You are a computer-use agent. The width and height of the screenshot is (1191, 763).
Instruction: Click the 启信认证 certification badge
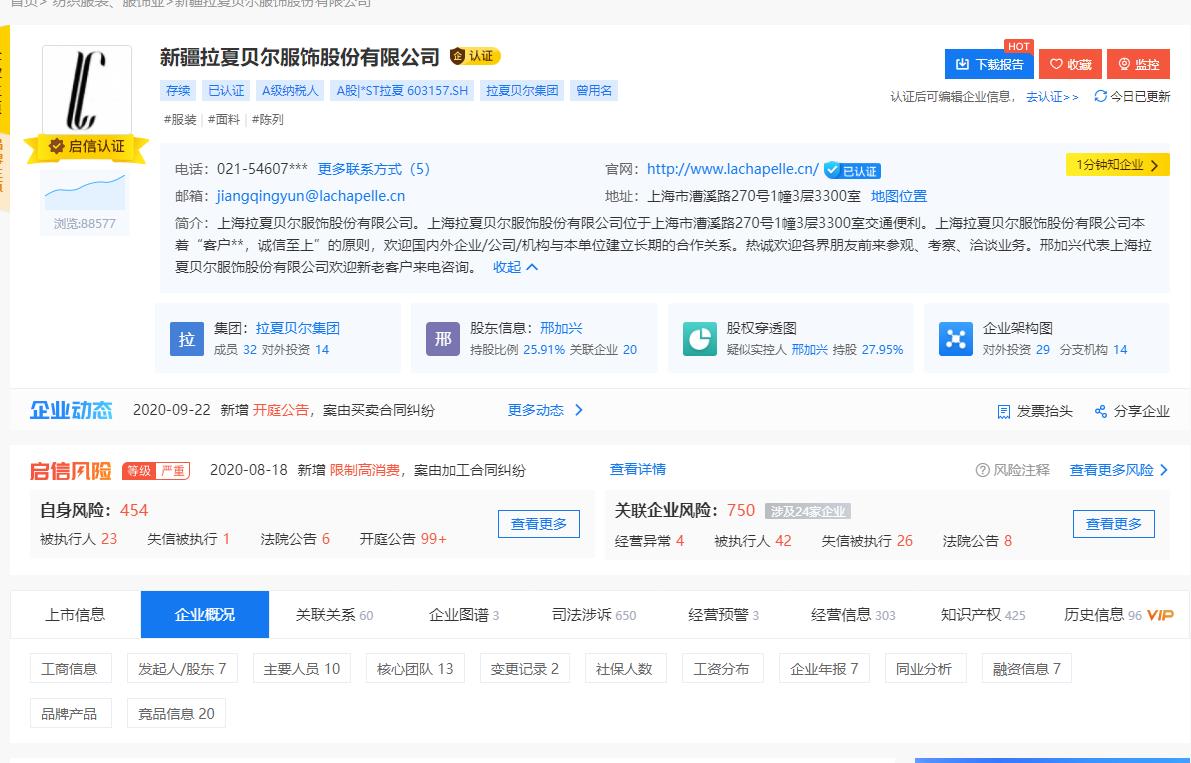tap(87, 146)
